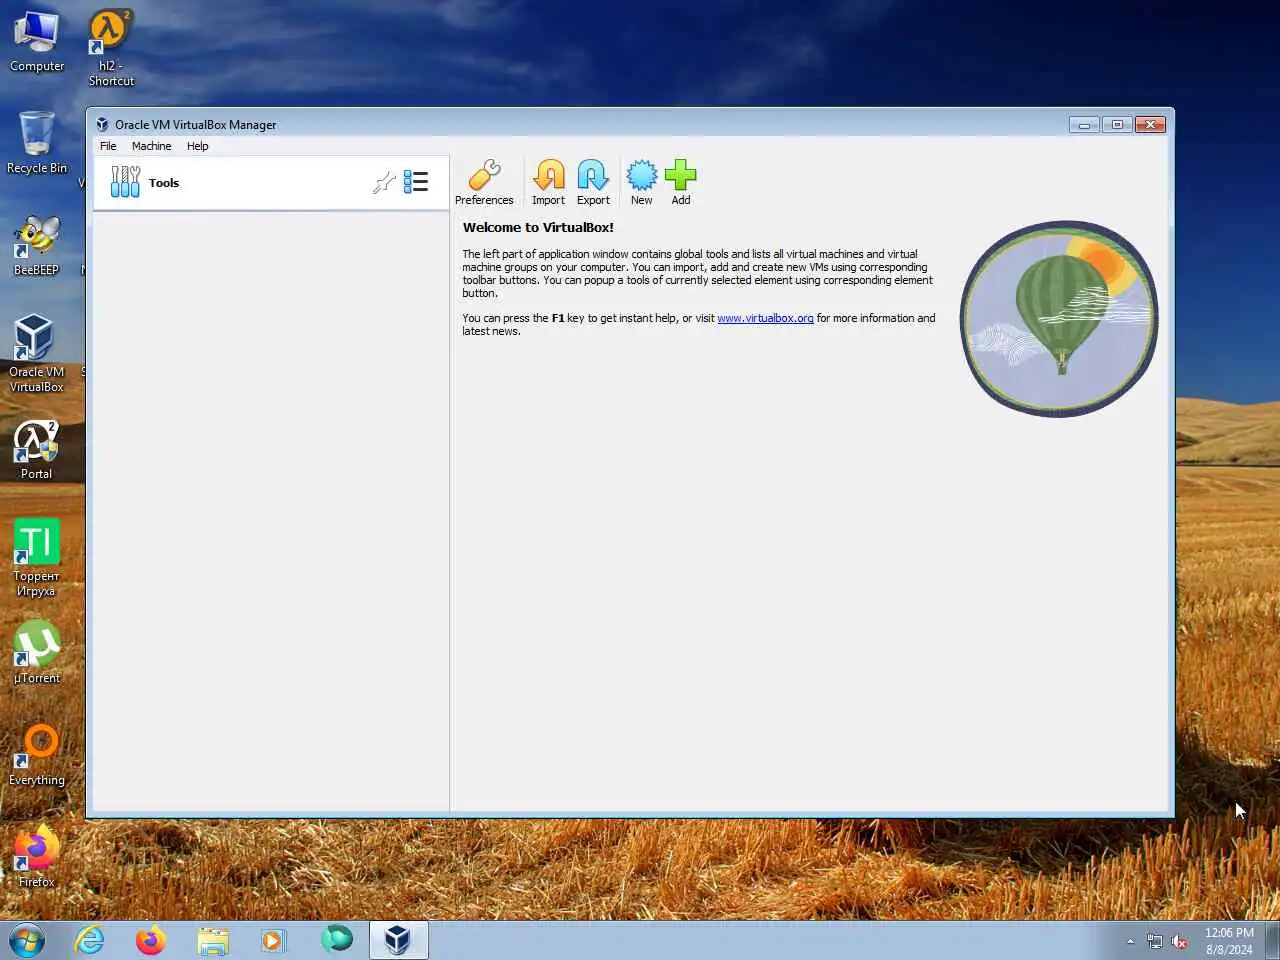The width and height of the screenshot is (1280, 960).
Task: Select the Tools item in the left panel
Action: pos(270,183)
